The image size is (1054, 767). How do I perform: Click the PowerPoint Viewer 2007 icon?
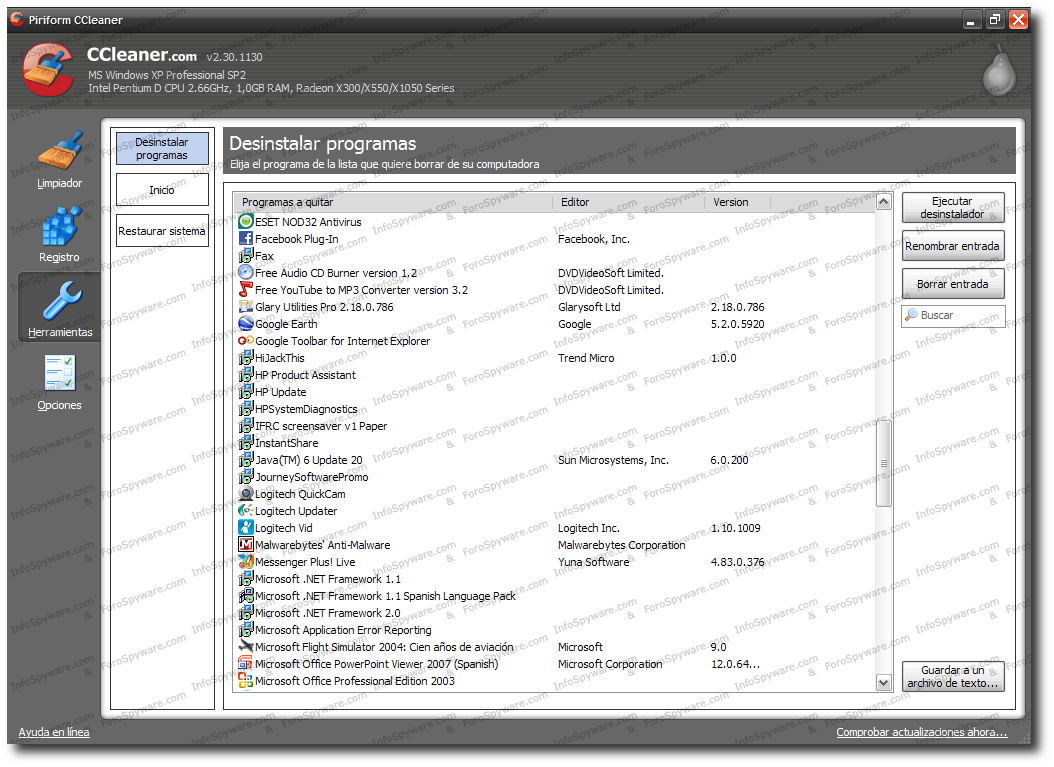[x=246, y=663]
